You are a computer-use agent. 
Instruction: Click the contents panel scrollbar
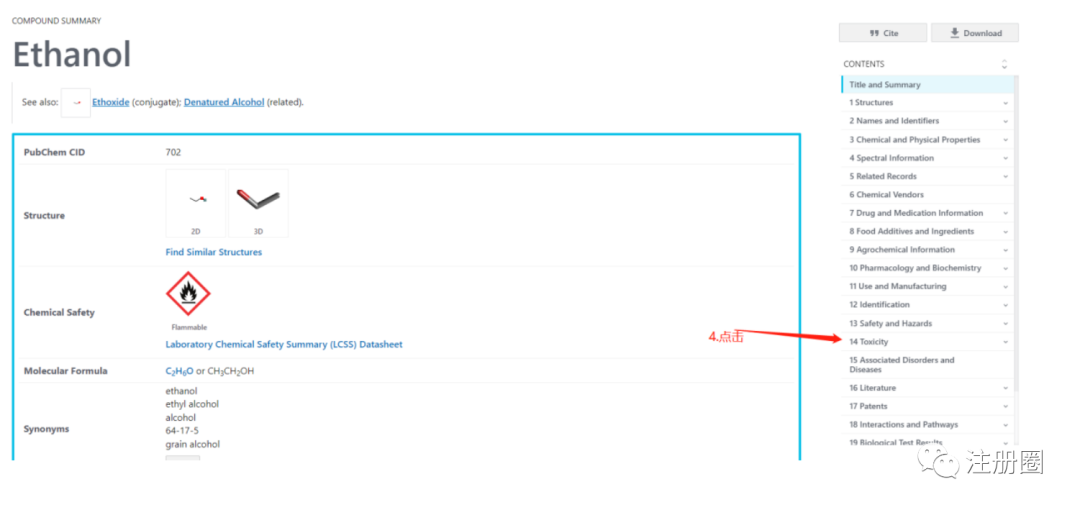pos(1016,234)
